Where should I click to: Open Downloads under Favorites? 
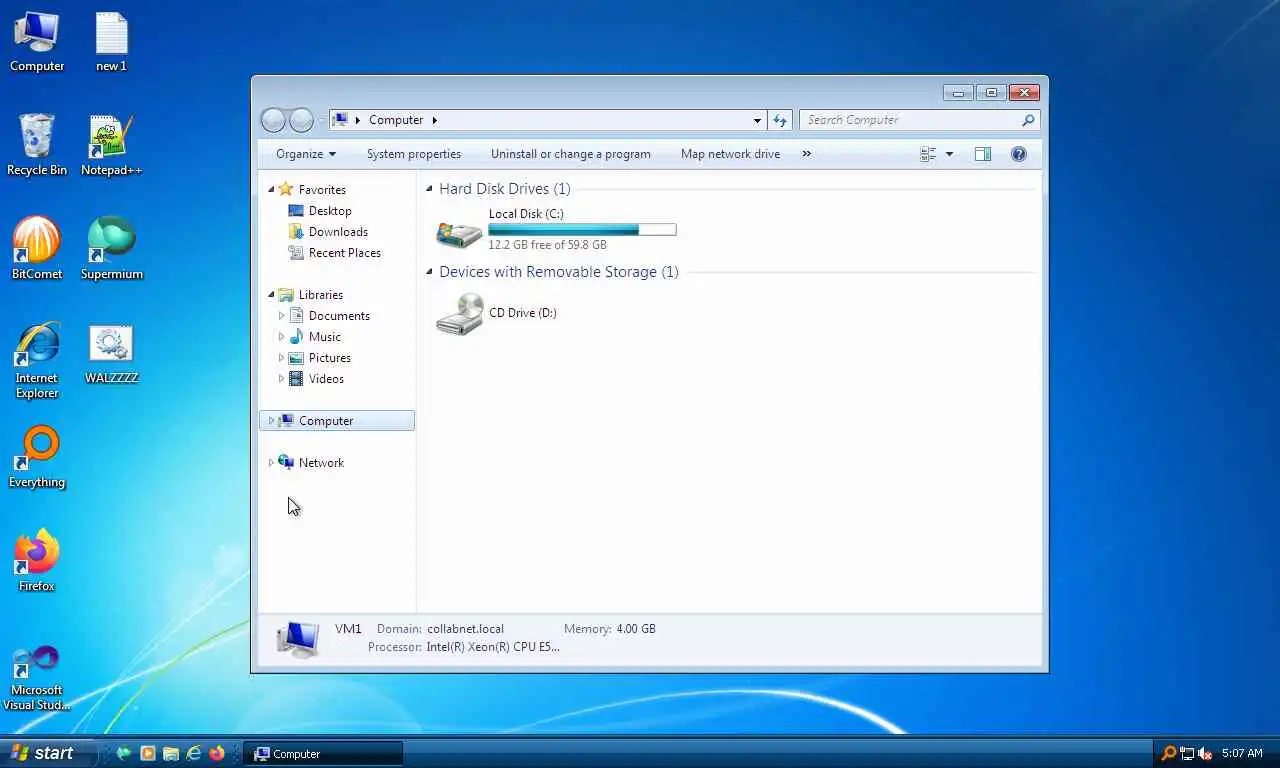tap(338, 232)
